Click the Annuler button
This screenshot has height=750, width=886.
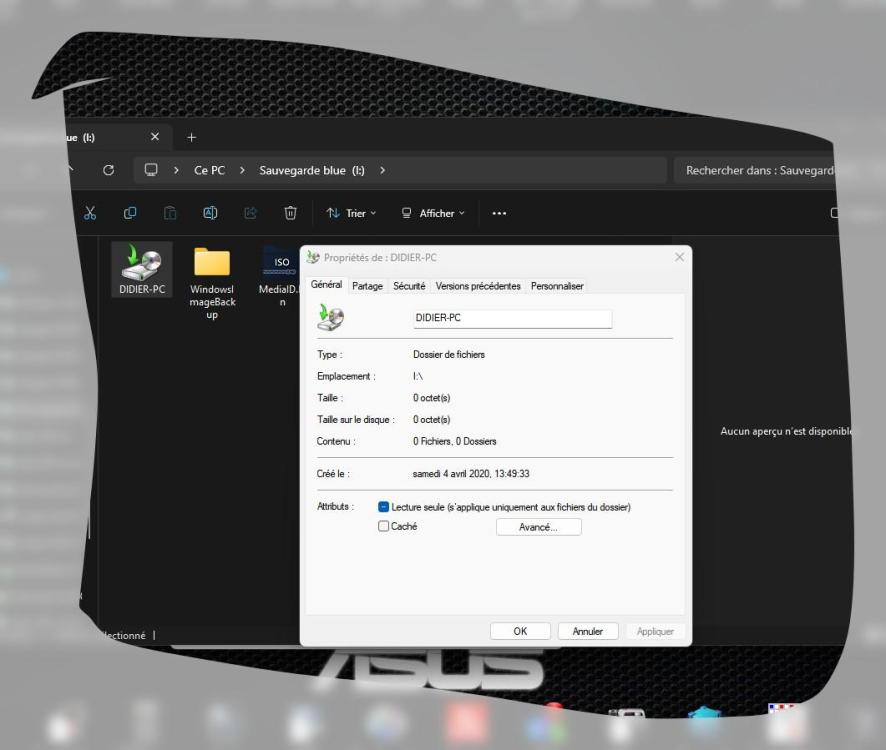tap(587, 631)
